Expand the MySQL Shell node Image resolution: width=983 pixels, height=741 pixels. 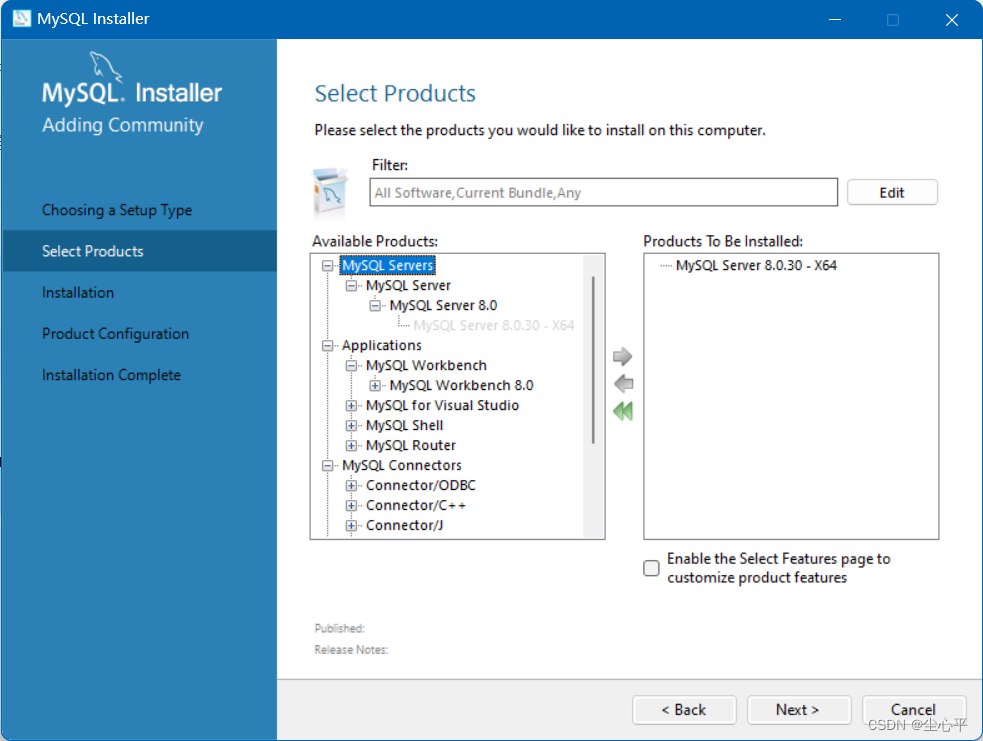tap(351, 426)
